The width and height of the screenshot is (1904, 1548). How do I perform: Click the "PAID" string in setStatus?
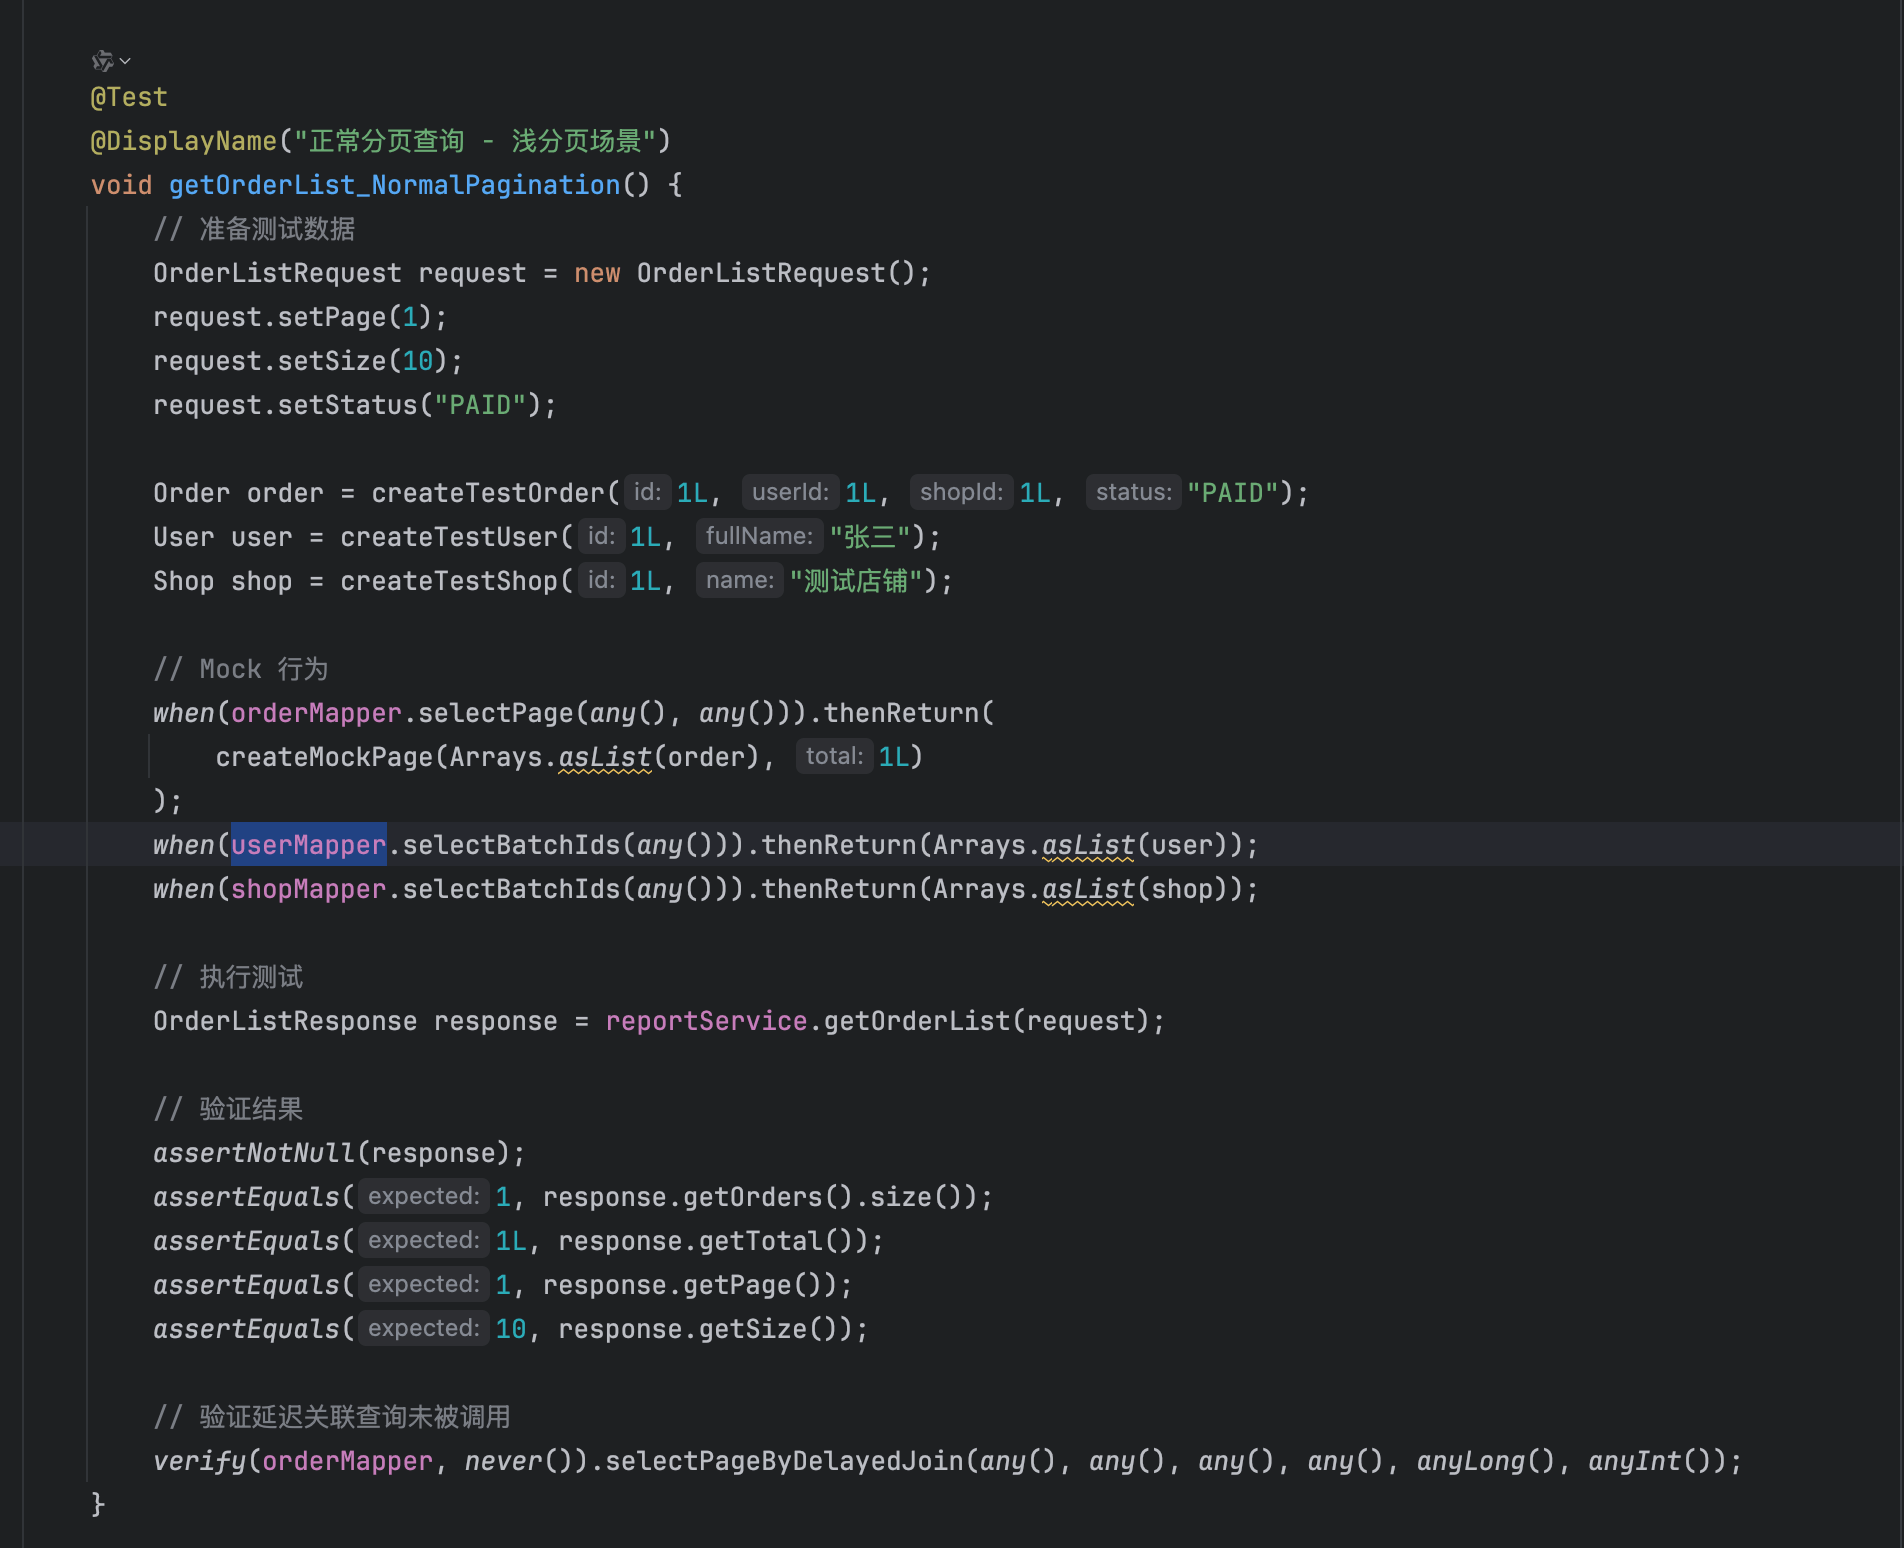point(480,405)
